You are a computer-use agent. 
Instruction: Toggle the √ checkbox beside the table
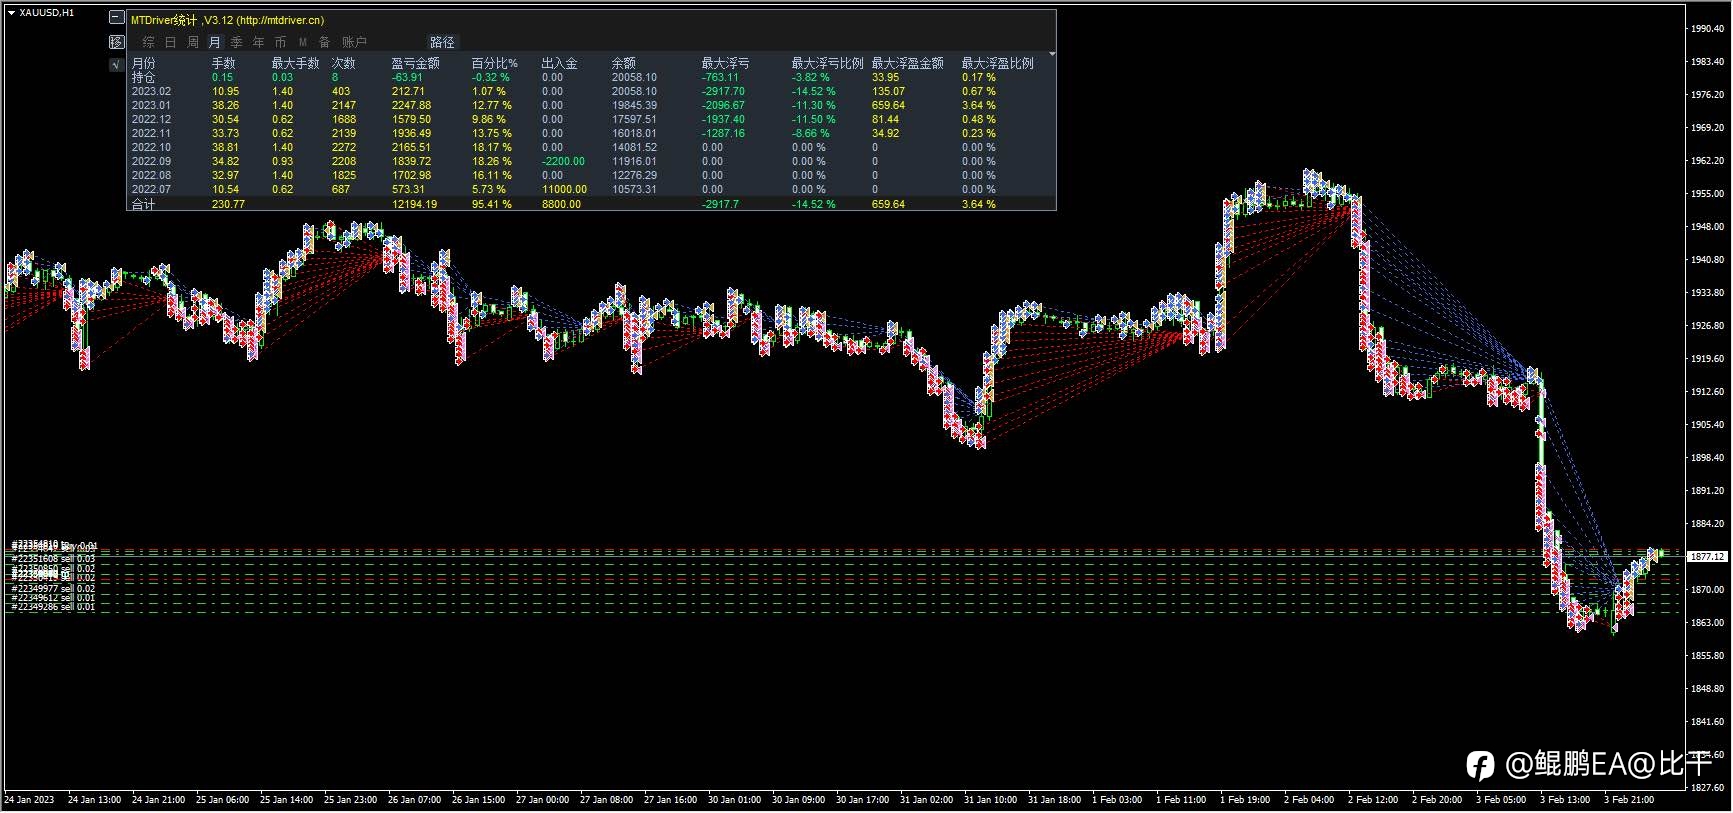coord(117,64)
